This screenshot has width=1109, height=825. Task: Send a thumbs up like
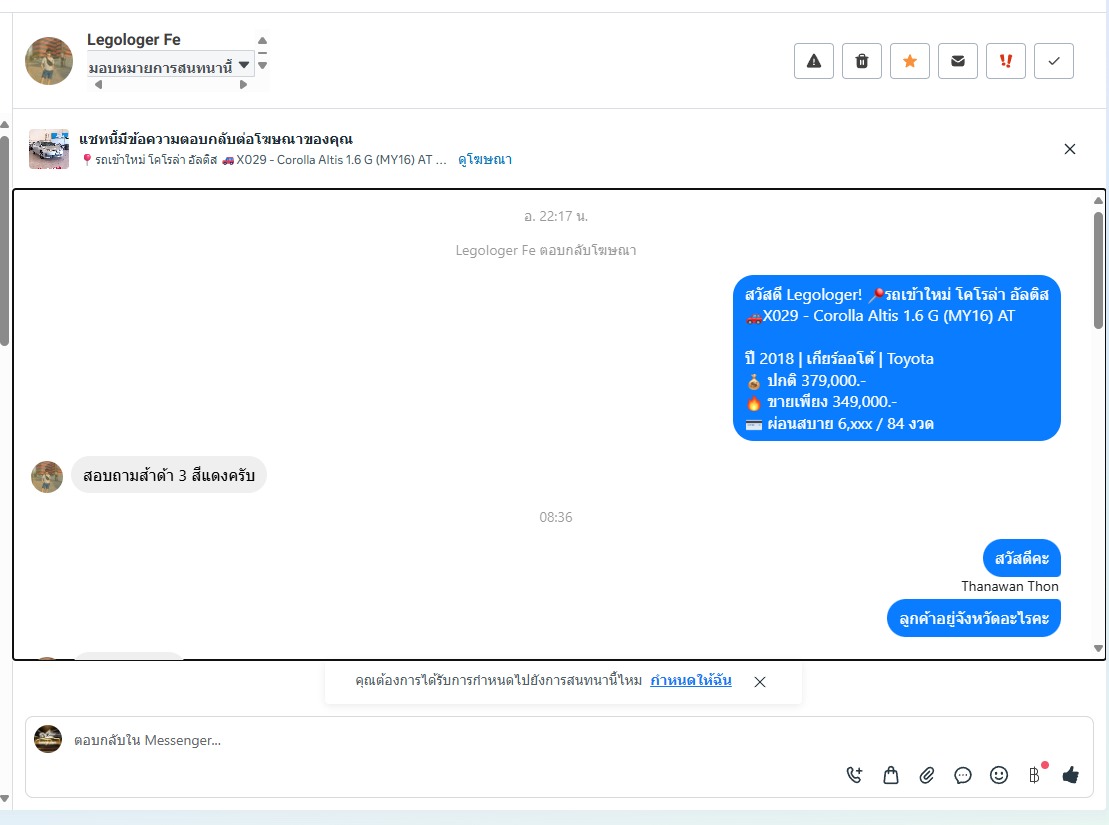(x=1071, y=775)
